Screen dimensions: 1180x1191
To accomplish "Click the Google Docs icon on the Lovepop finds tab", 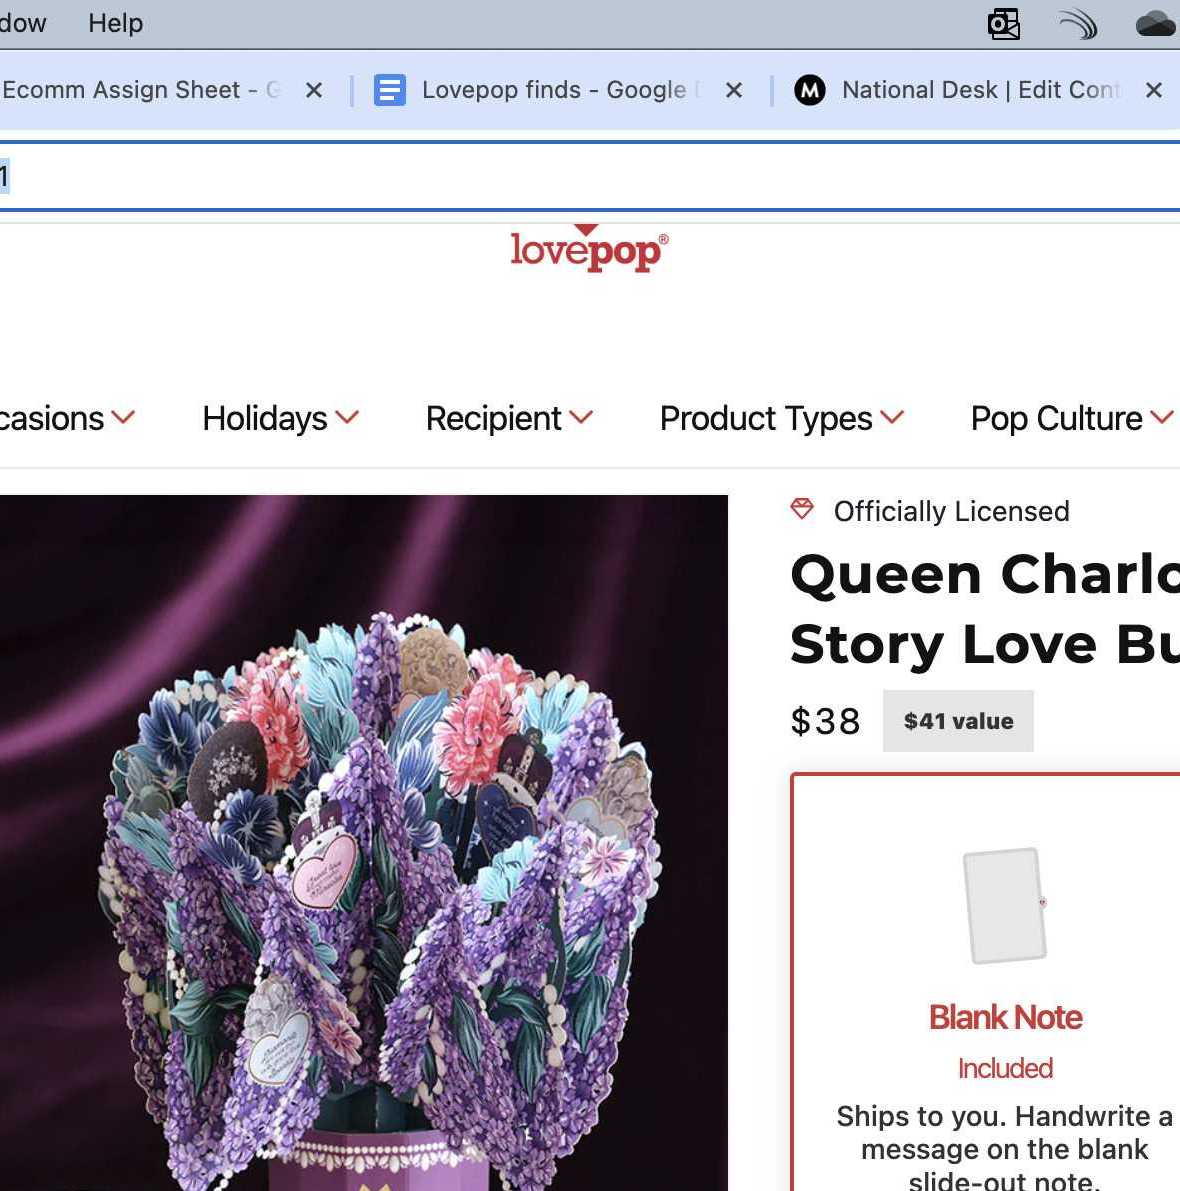I will pos(390,90).
